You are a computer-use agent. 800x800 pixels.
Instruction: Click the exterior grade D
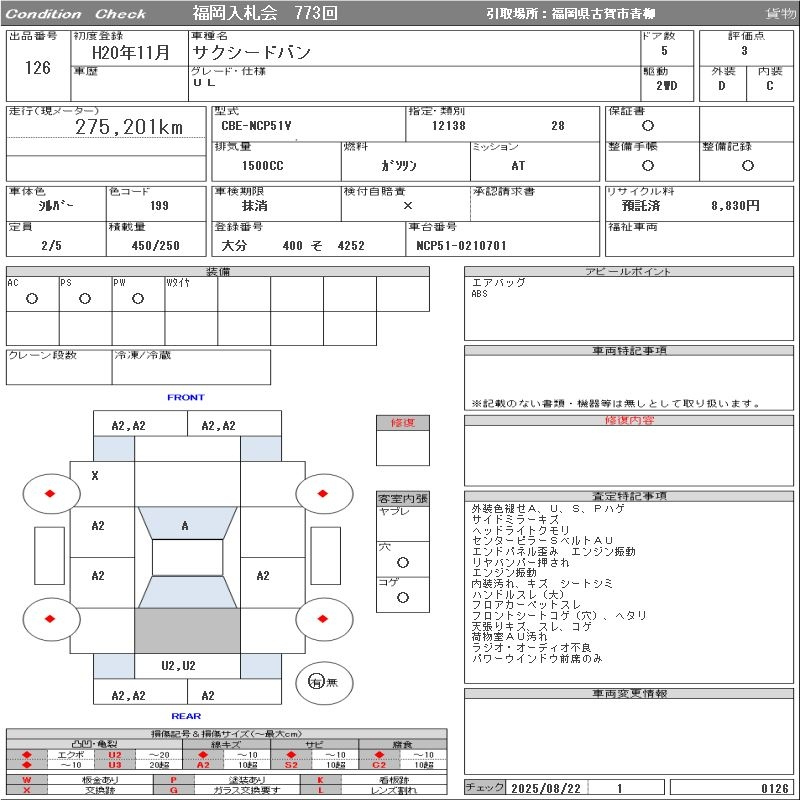click(x=721, y=86)
